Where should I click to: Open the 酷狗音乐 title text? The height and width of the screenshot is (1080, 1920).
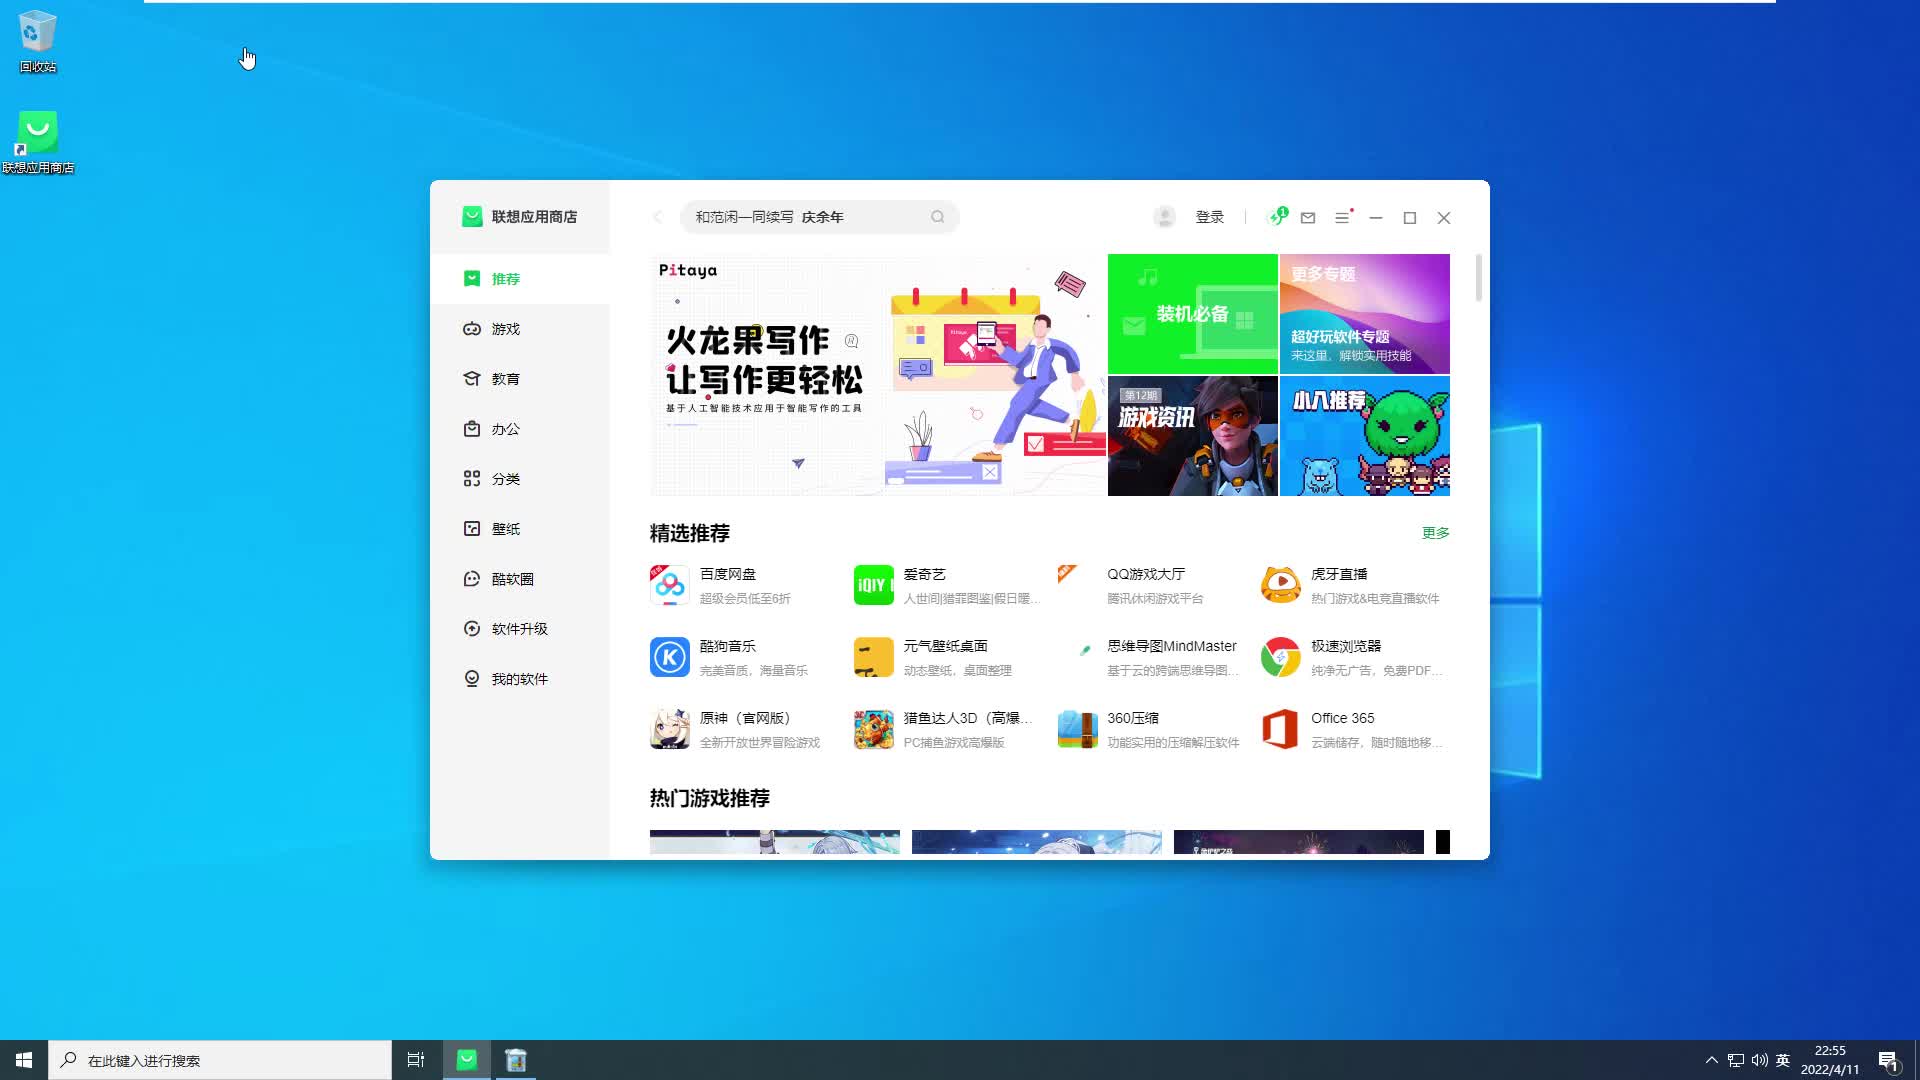728,646
